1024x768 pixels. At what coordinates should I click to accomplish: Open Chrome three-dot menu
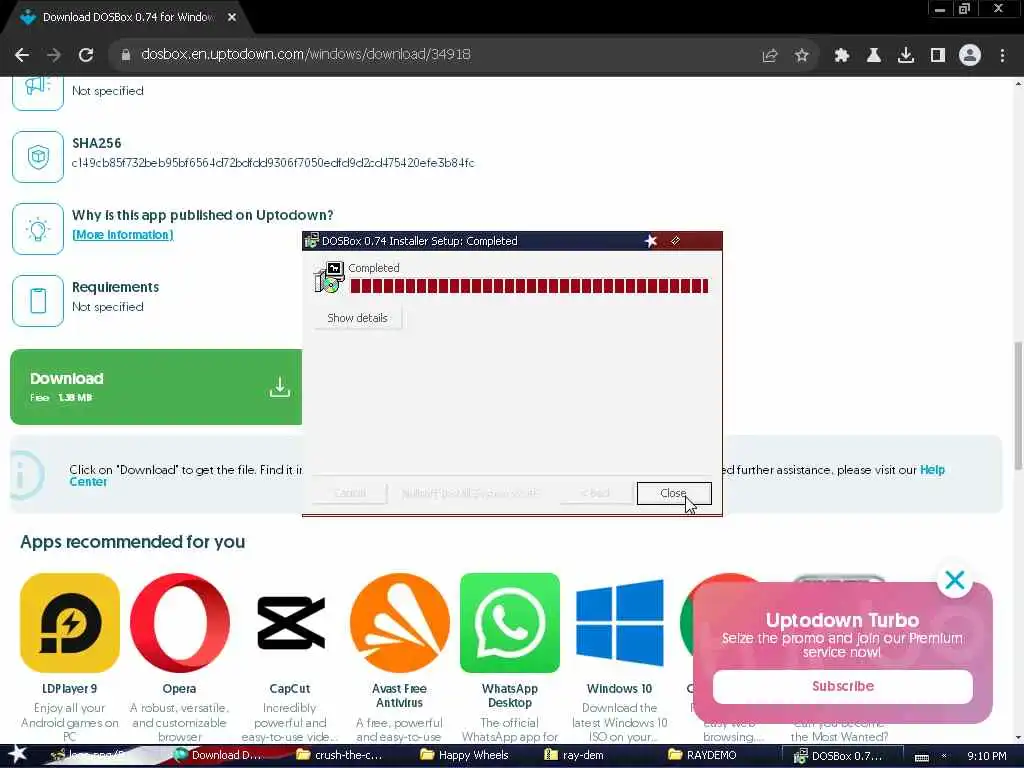pos(1002,56)
